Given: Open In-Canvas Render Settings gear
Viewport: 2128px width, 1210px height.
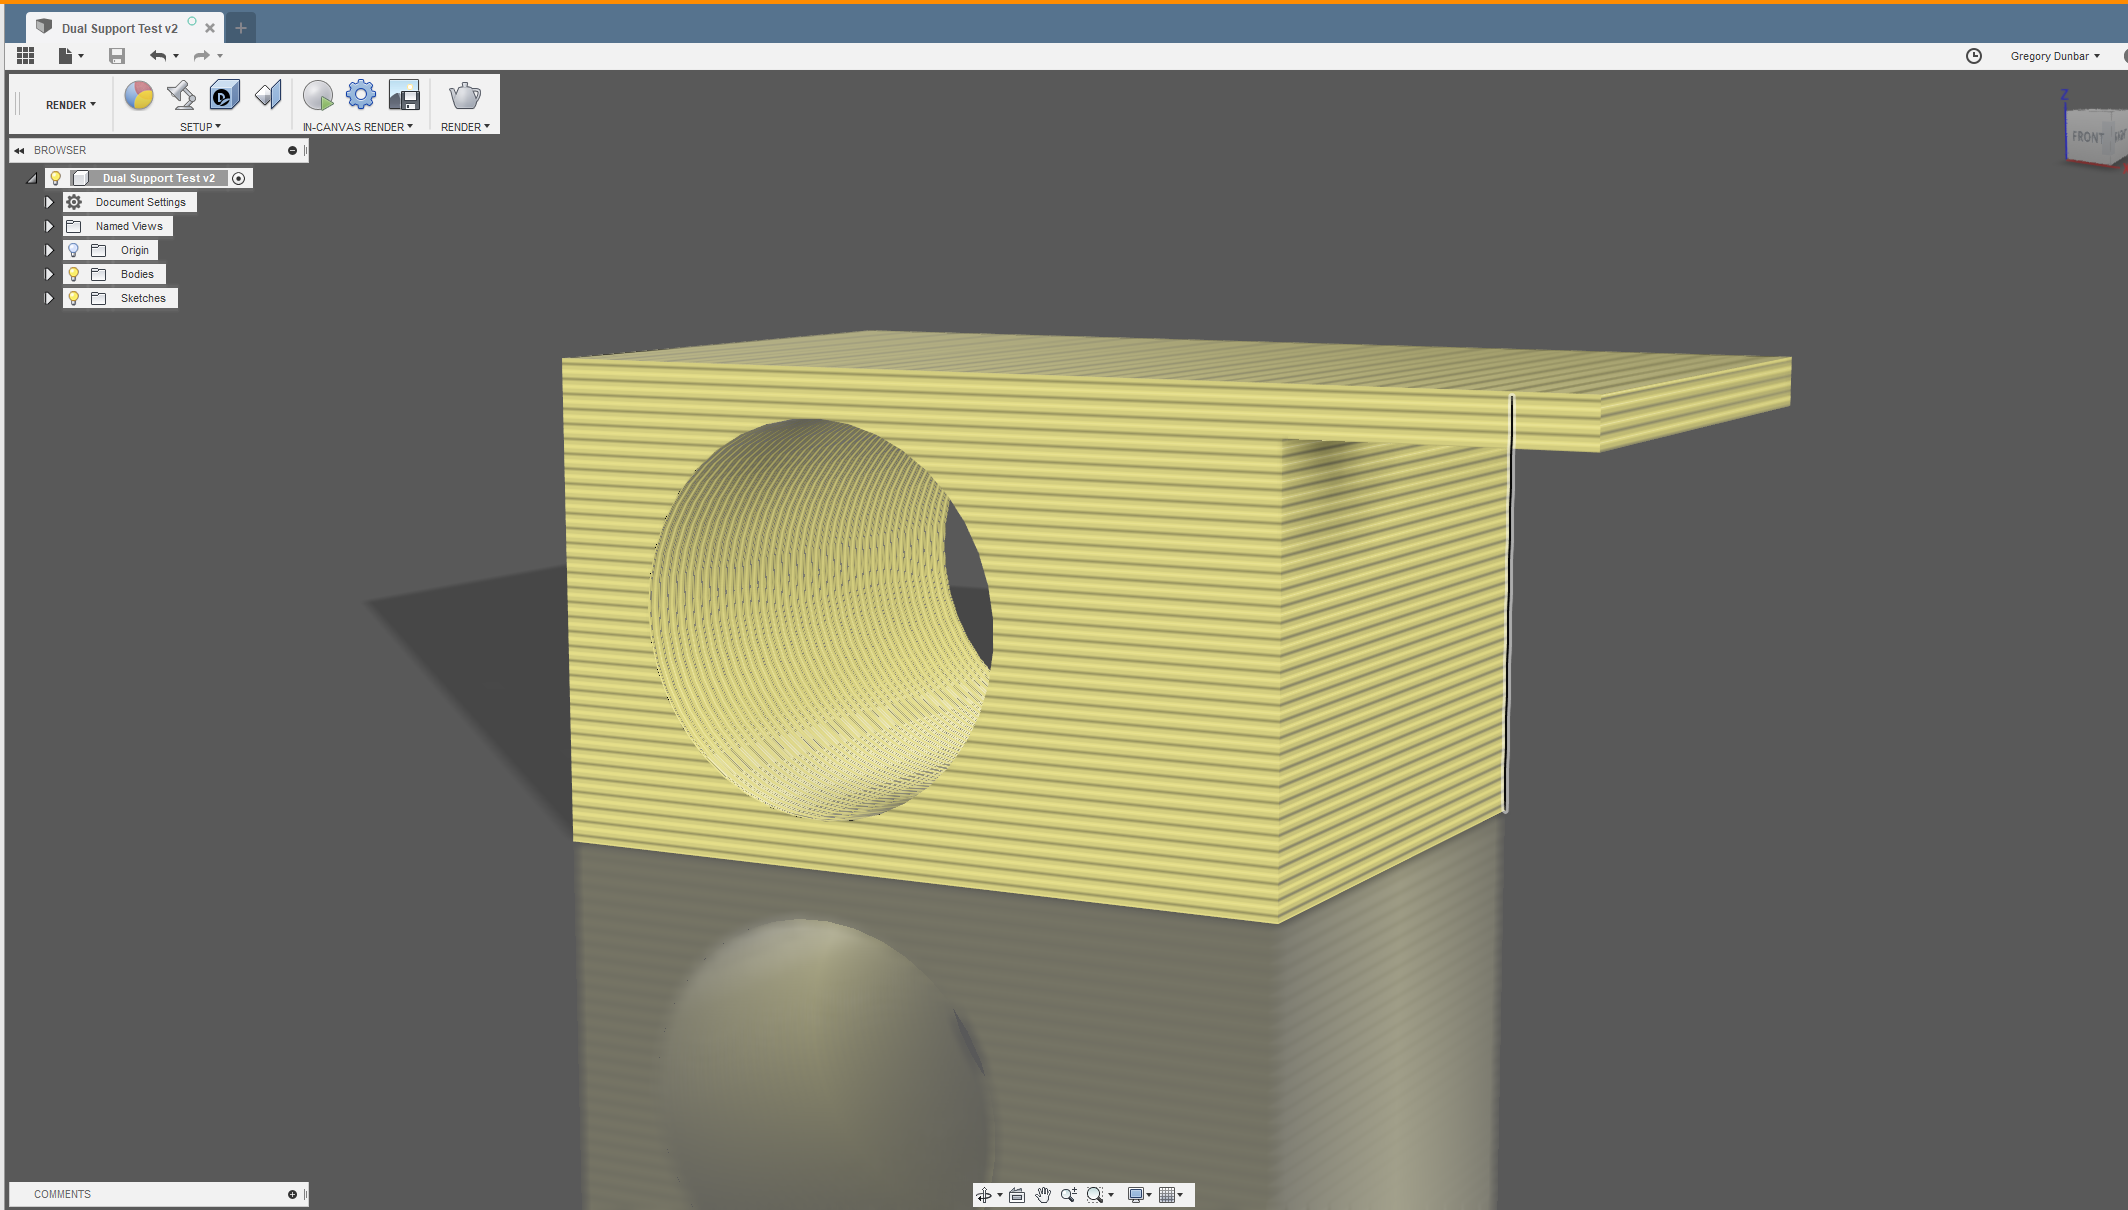Looking at the screenshot, I should point(361,96).
